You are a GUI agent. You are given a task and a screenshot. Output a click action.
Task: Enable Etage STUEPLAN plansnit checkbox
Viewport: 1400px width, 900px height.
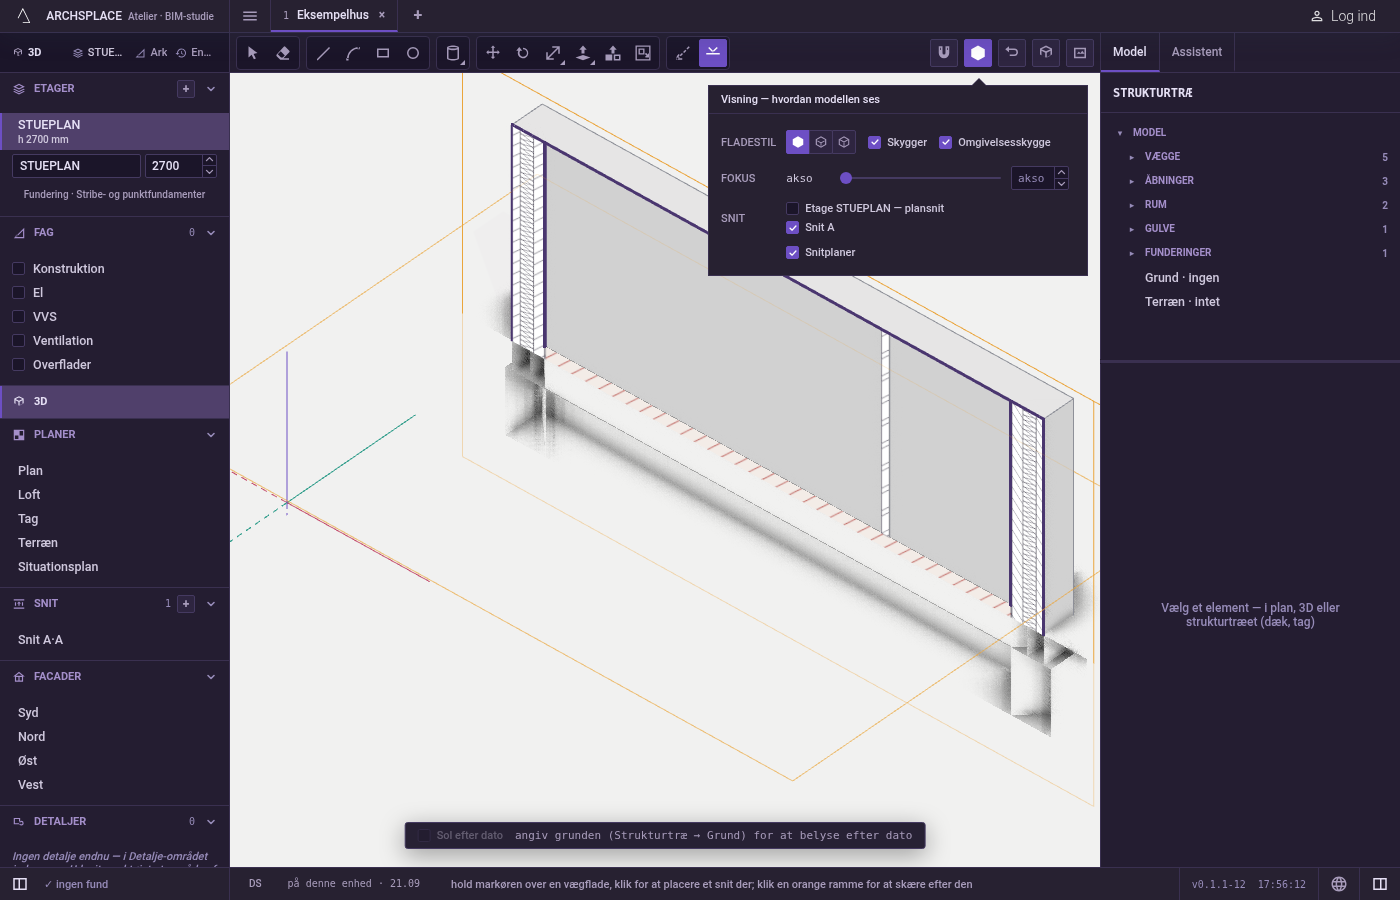click(793, 208)
